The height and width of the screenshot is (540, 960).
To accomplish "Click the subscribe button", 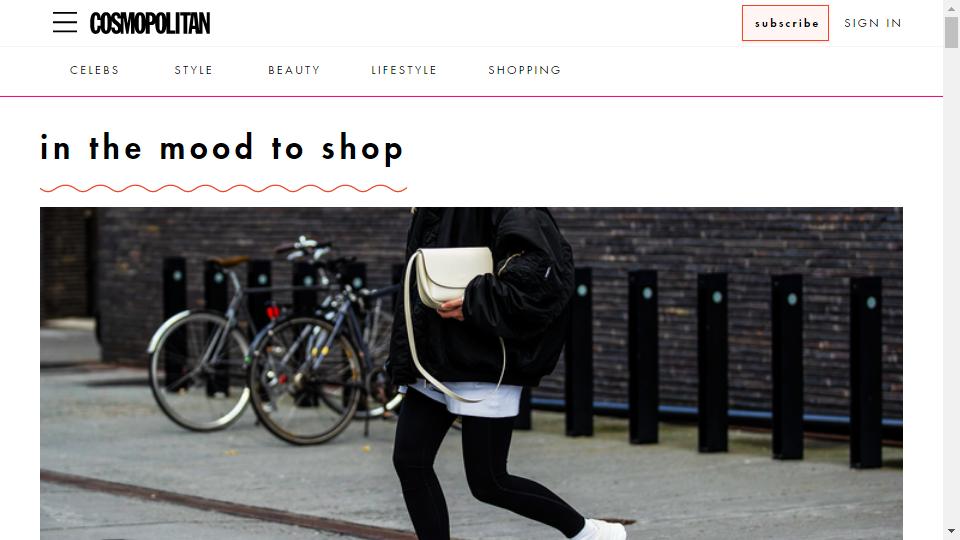I will pyautogui.click(x=786, y=23).
